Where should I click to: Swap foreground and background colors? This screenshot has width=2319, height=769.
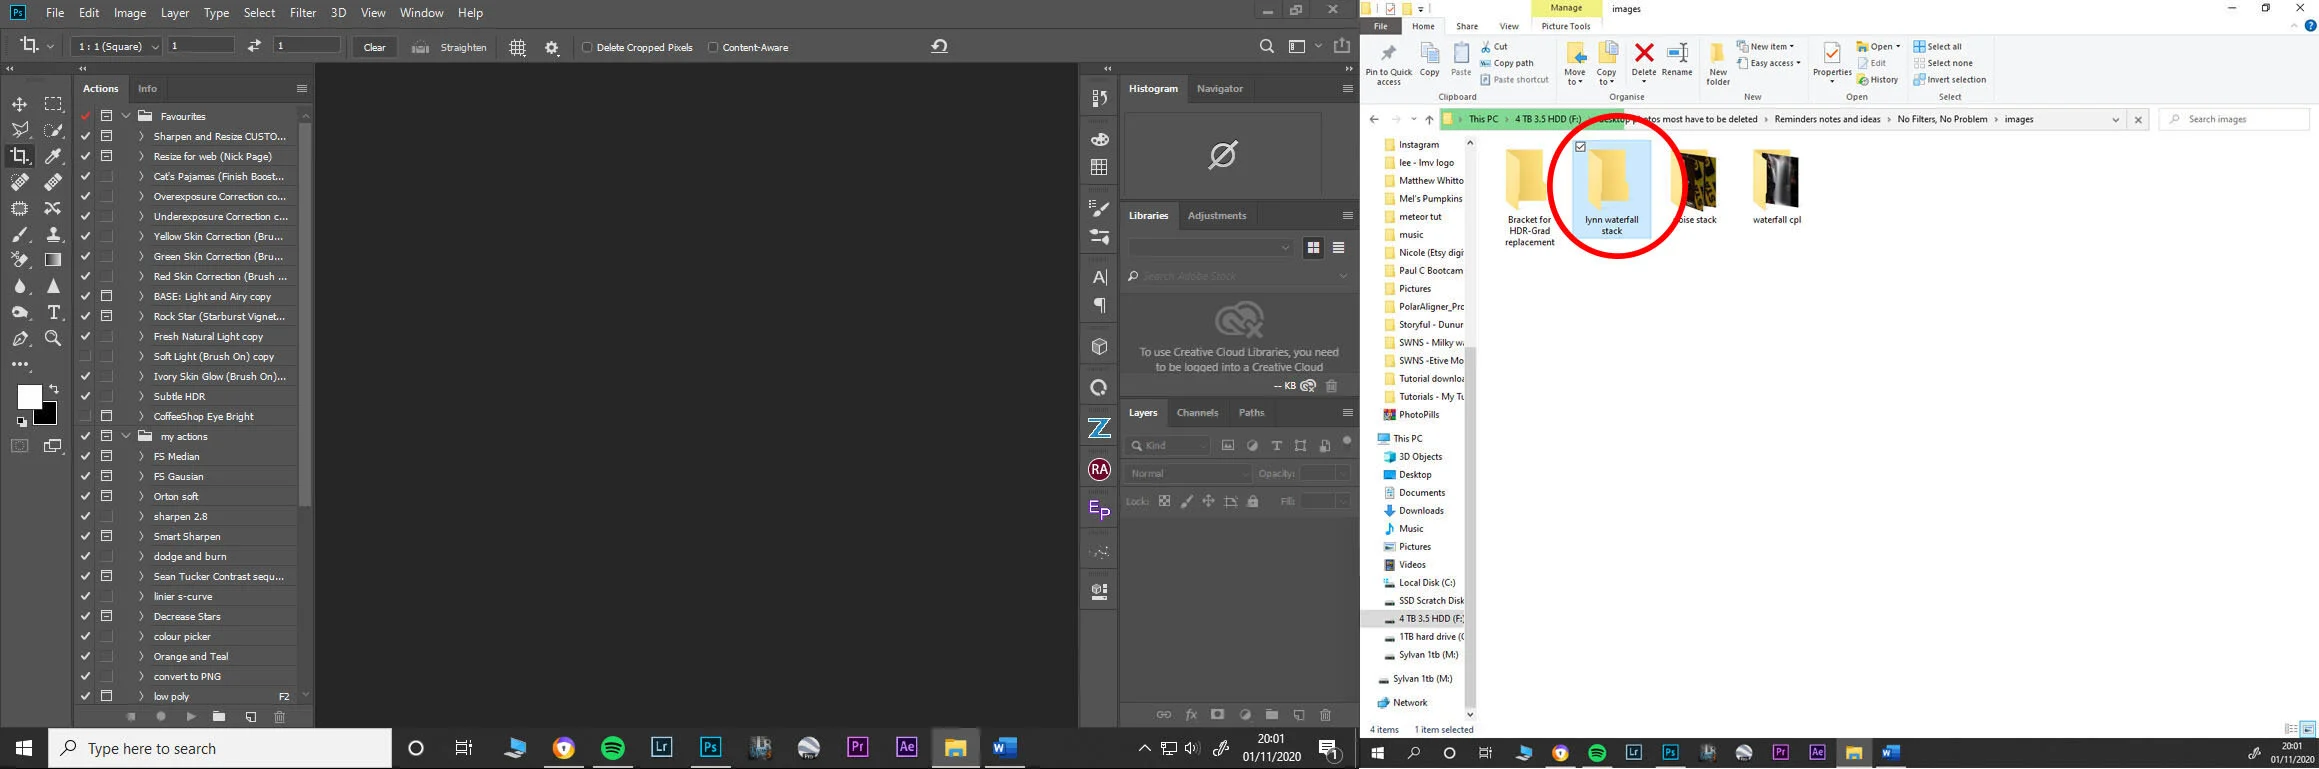[54, 388]
